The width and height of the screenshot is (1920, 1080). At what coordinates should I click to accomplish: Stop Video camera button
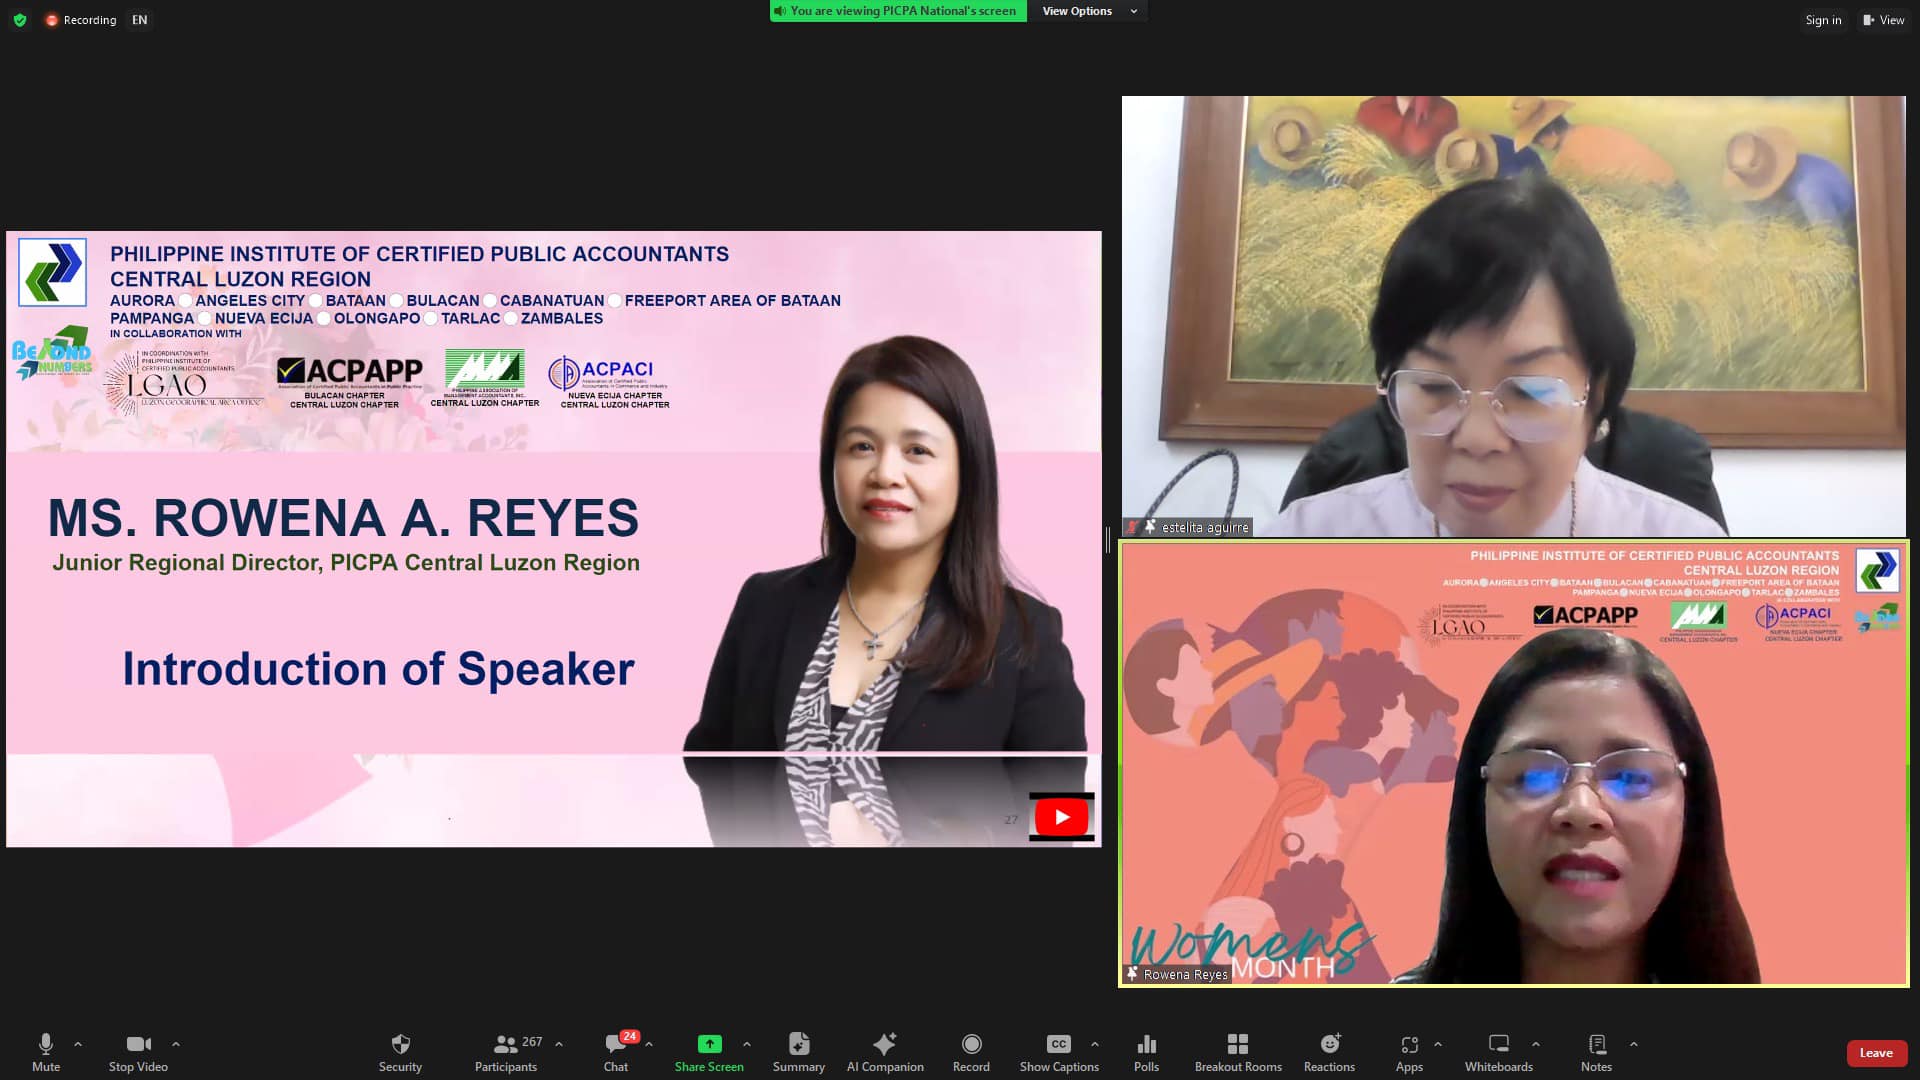coord(138,1052)
